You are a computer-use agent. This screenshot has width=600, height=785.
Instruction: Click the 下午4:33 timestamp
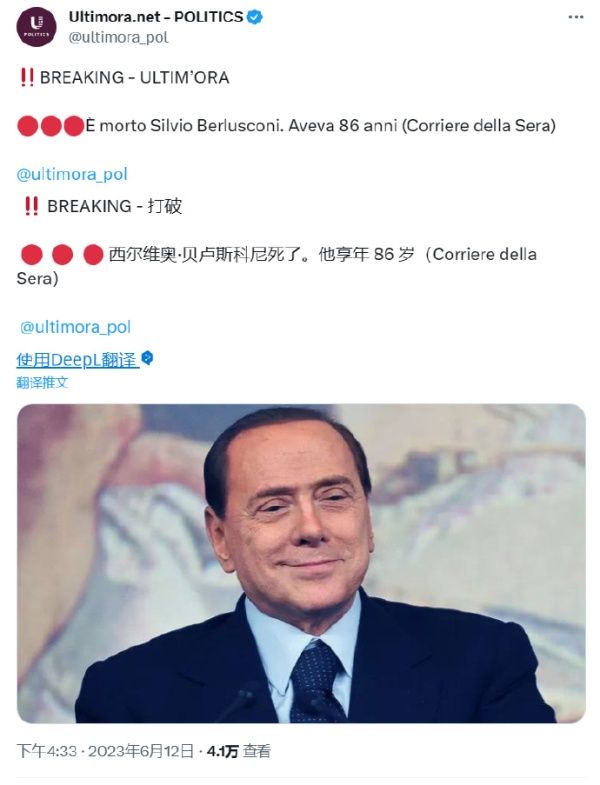(47, 751)
